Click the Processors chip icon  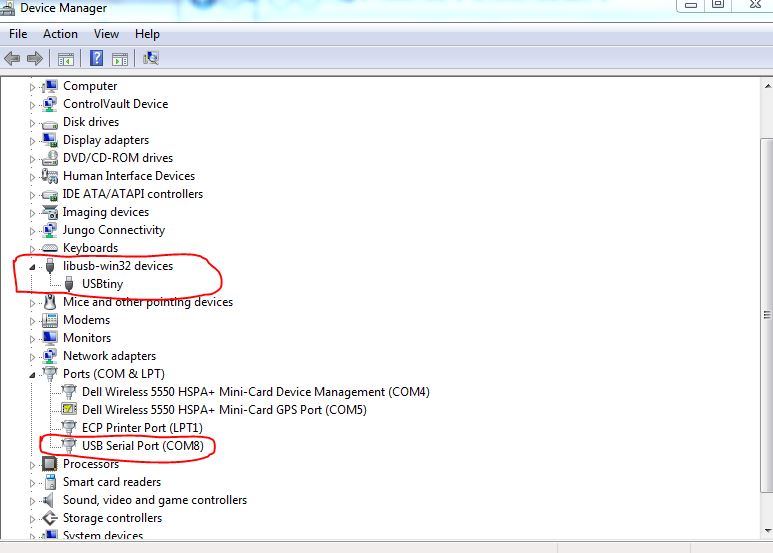50,464
